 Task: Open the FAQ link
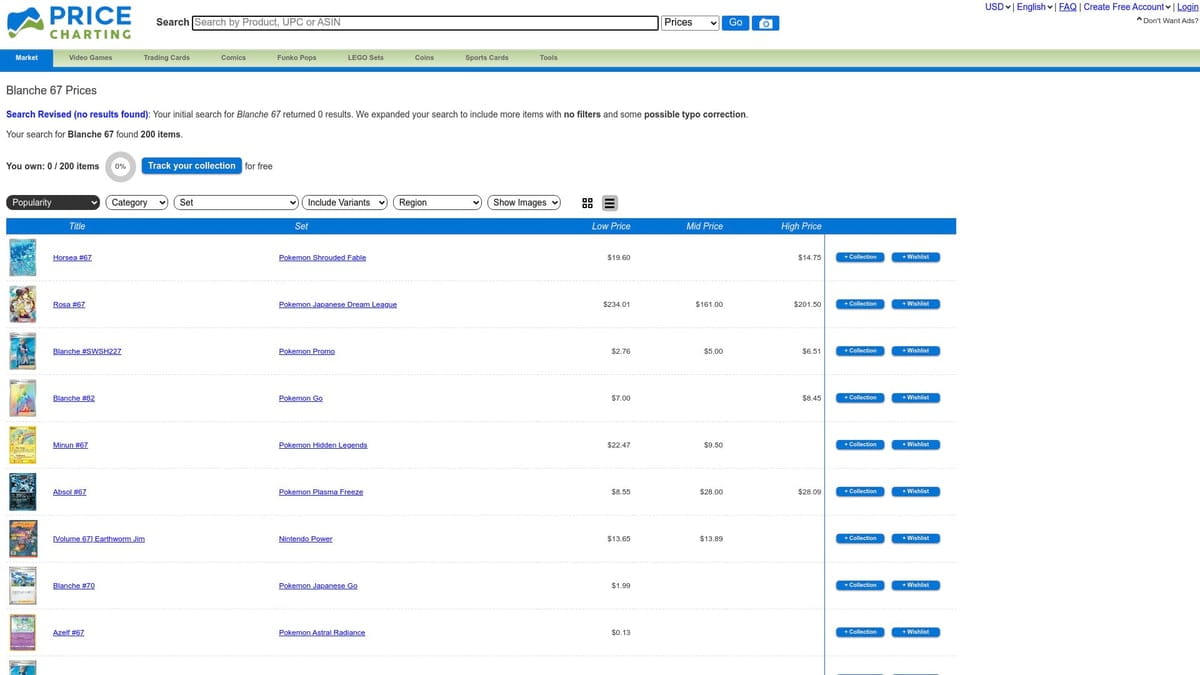(x=1067, y=7)
